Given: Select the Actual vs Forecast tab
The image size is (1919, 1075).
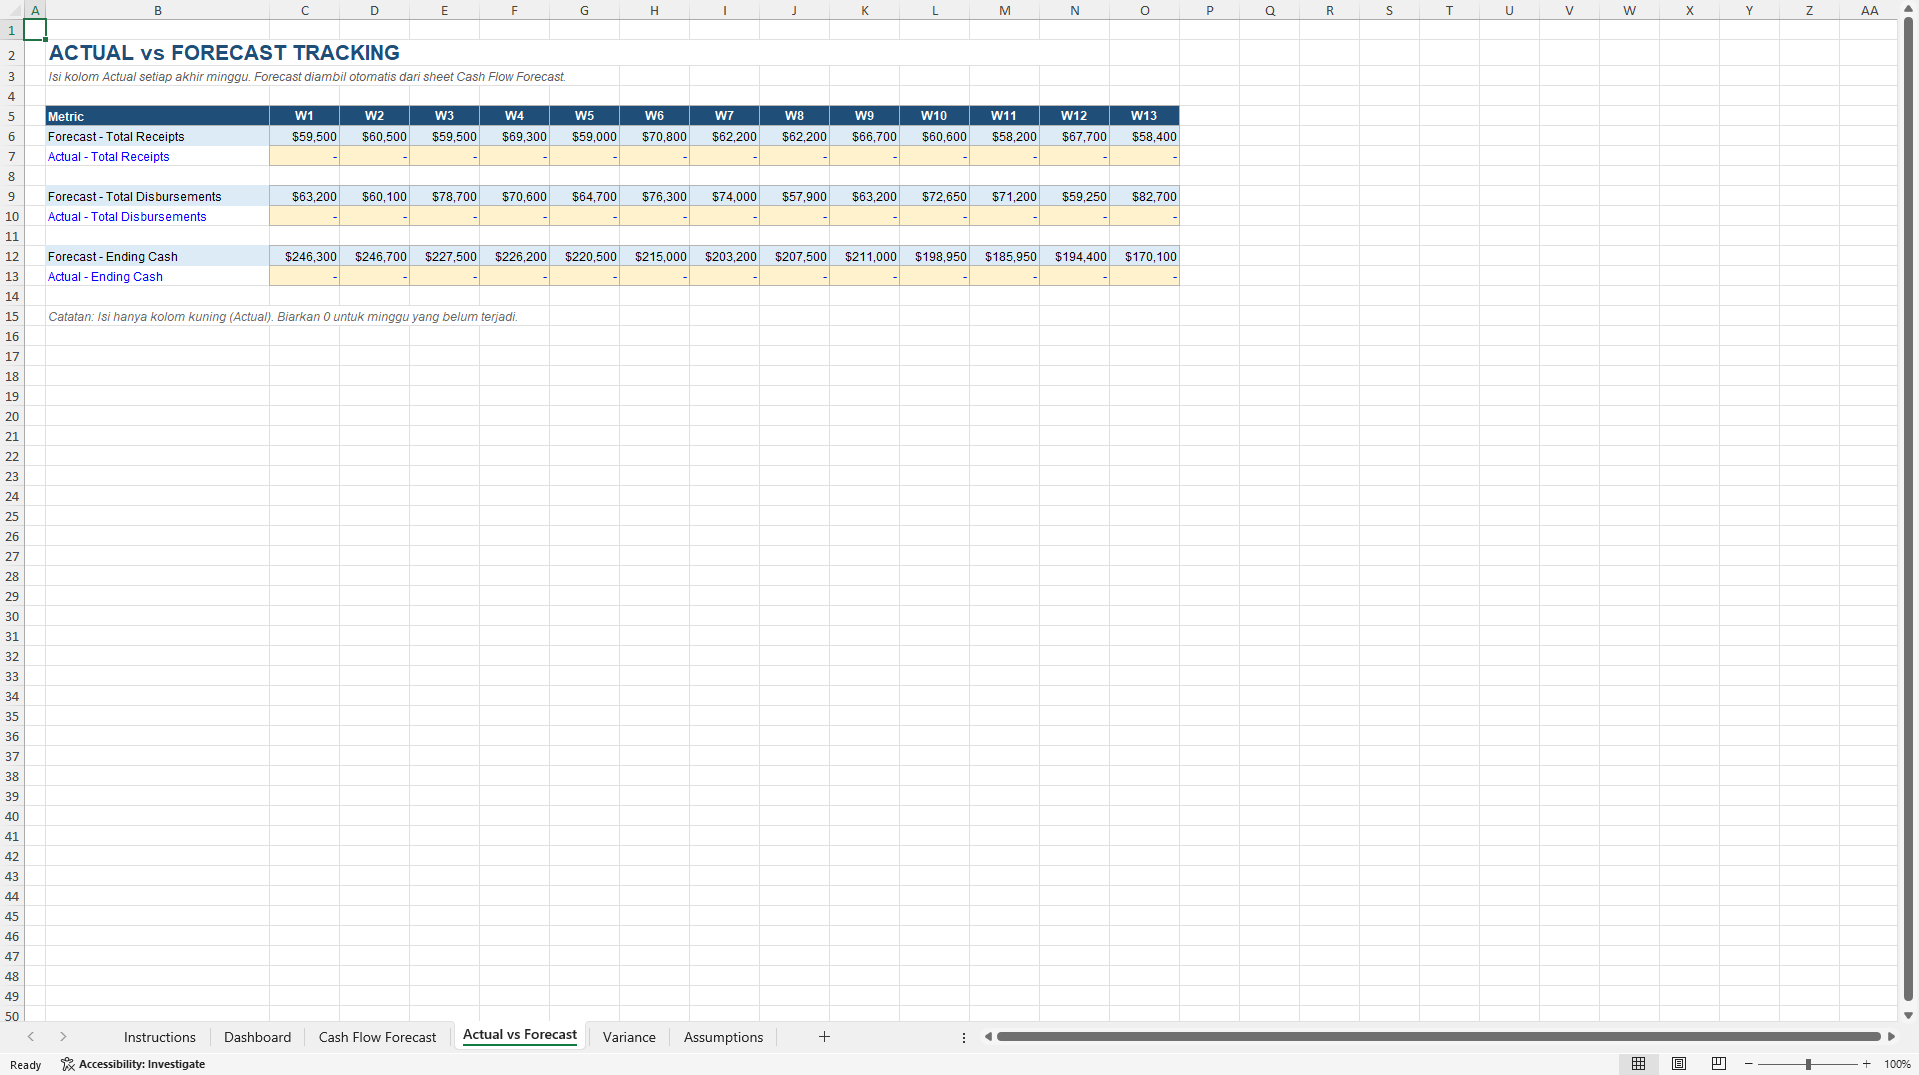Looking at the screenshot, I should pyautogui.click(x=520, y=1035).
